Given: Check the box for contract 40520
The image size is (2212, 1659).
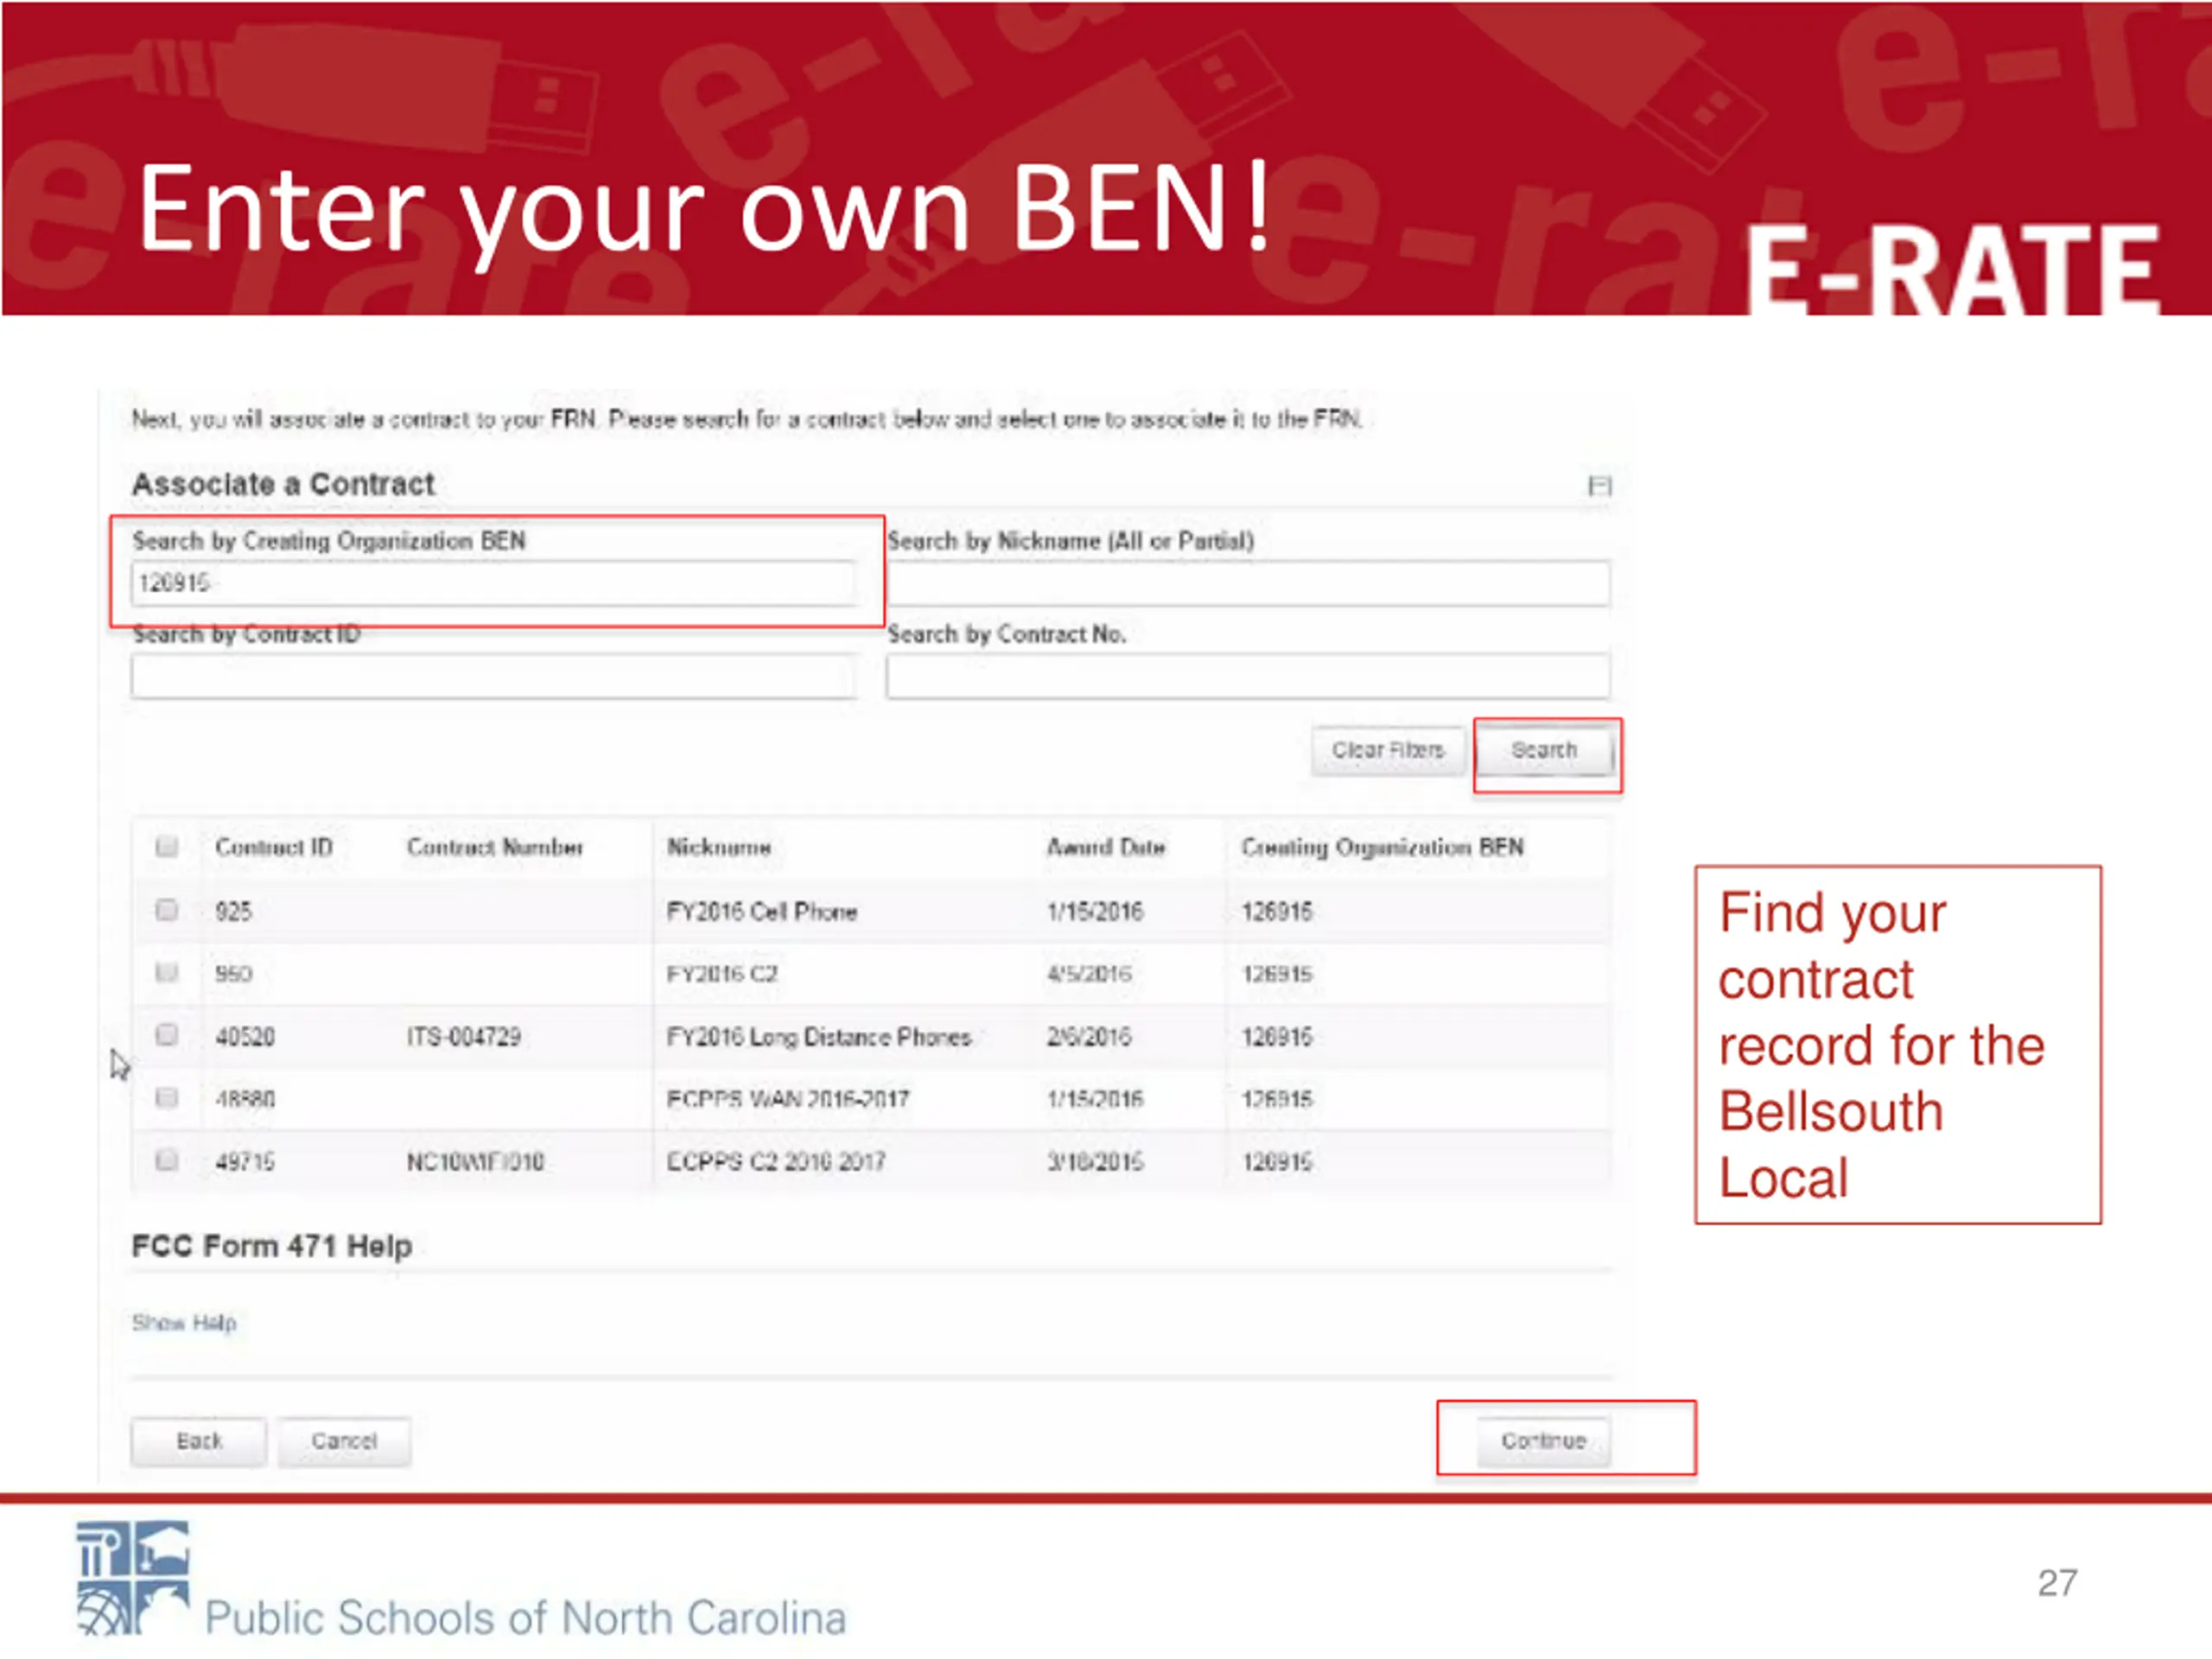Looking at the screenshot, I should [167, 1035].
